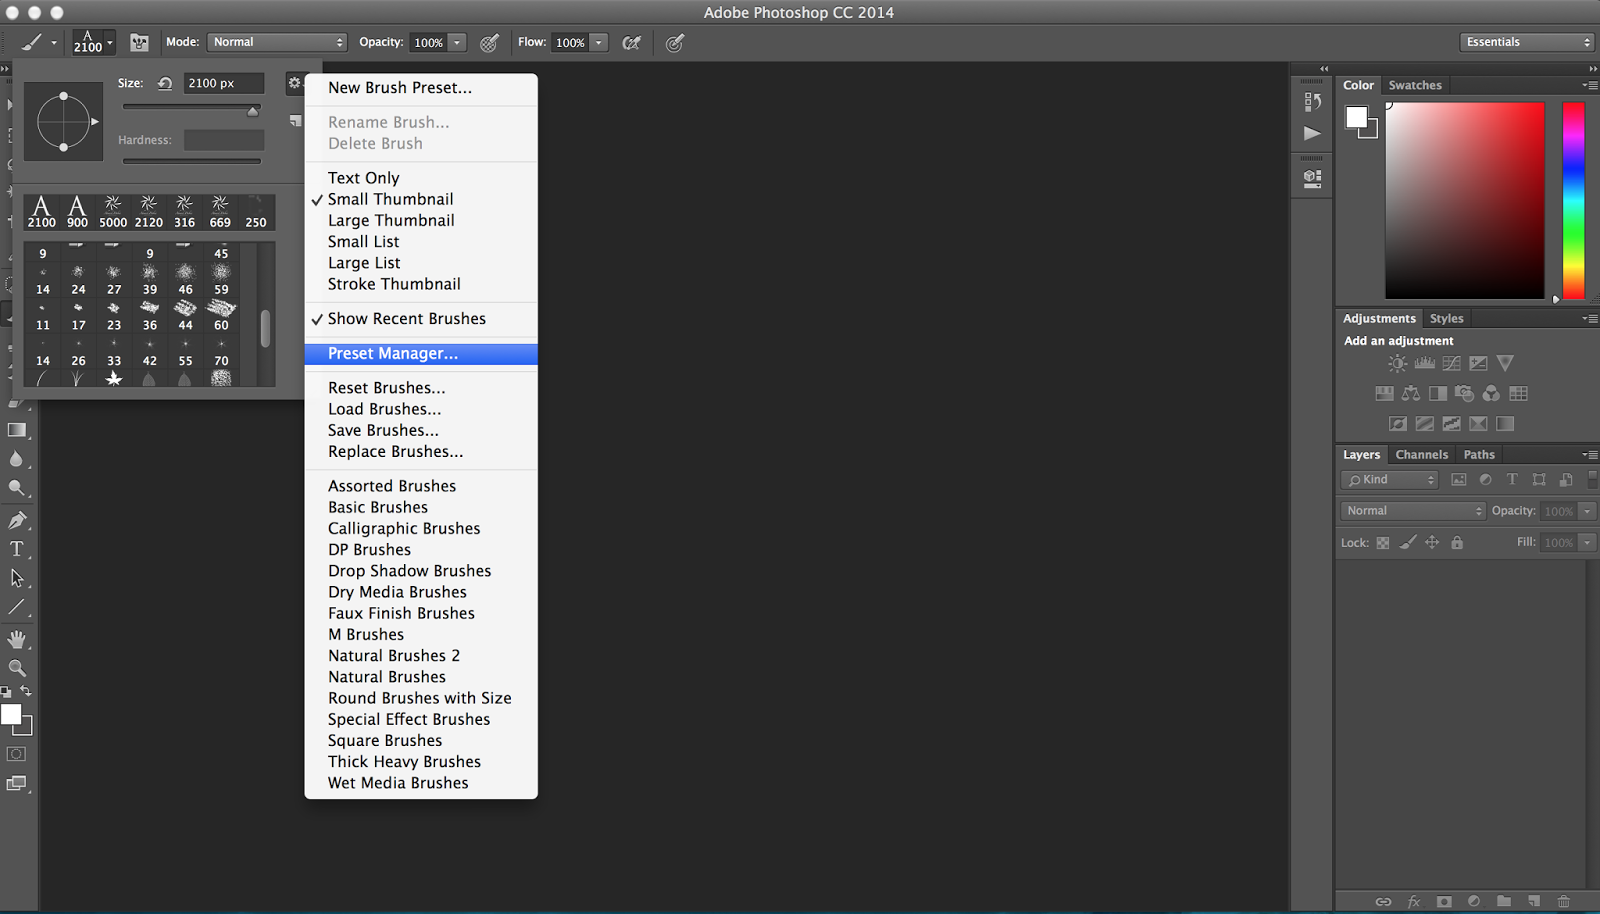Screen dimensions: 1600x914
Task: Click the hue spectrum slider
Action: coord(1573,200)
